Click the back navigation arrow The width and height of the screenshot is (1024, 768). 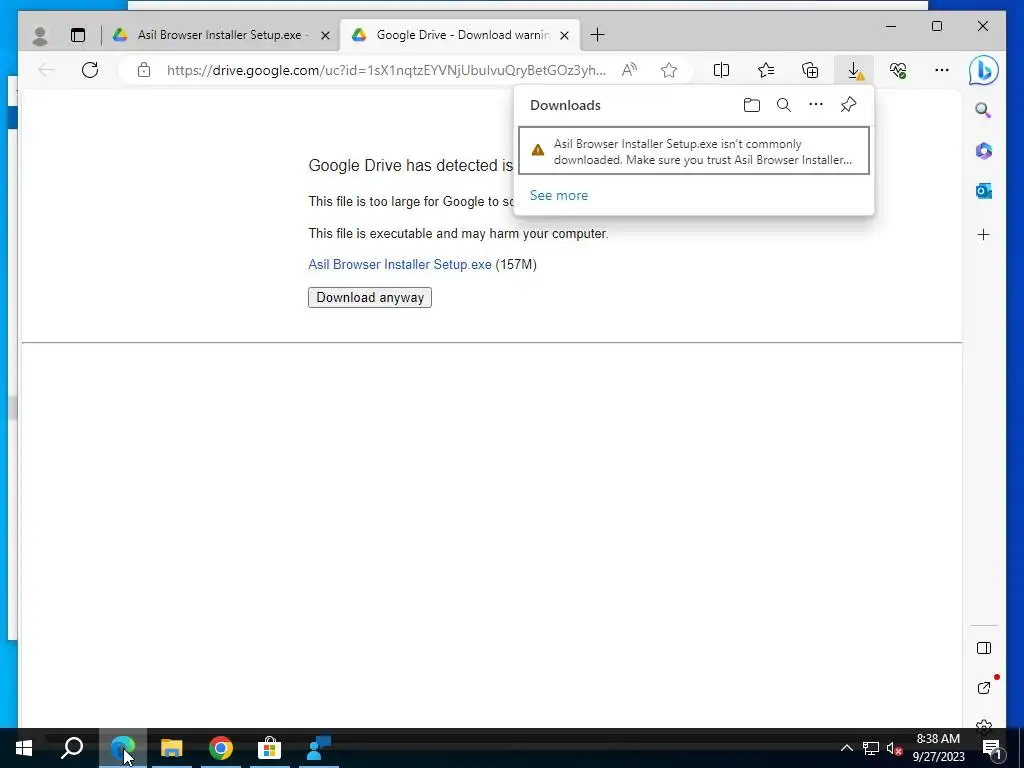[x=46, y=70]
